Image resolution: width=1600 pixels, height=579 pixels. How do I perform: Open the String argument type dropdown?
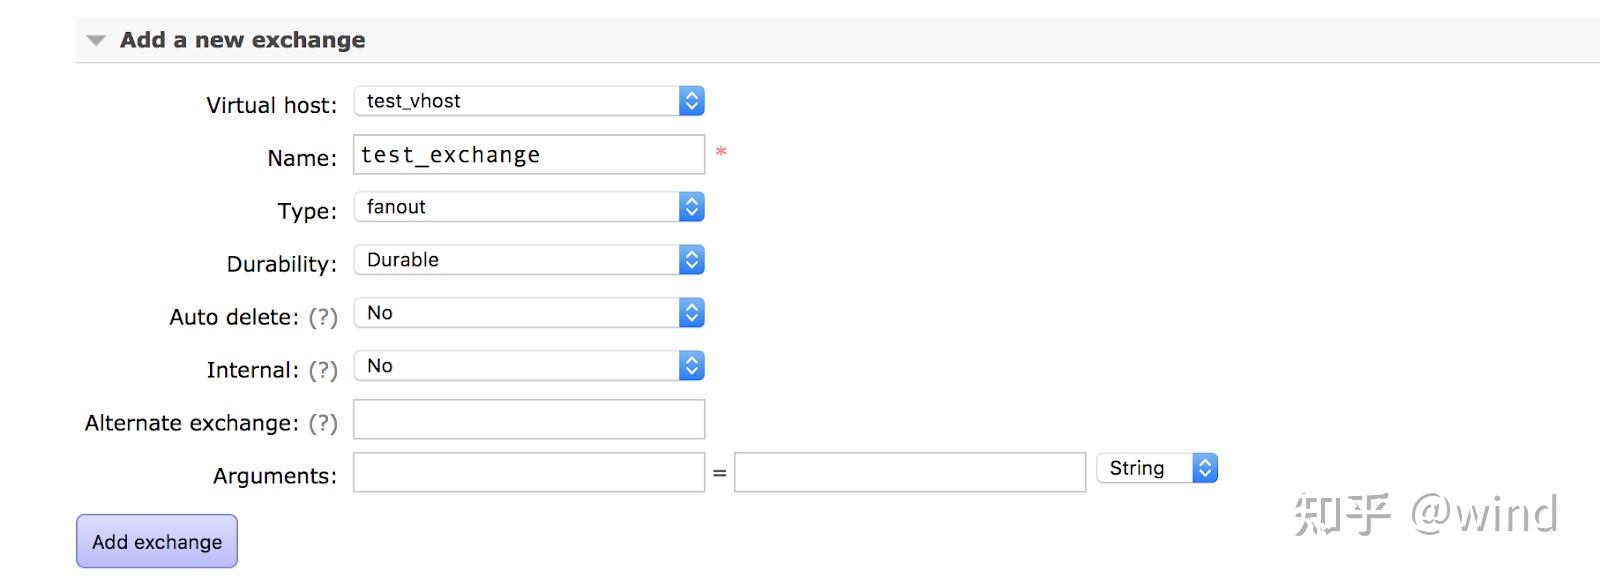[x=1156, y=468]
